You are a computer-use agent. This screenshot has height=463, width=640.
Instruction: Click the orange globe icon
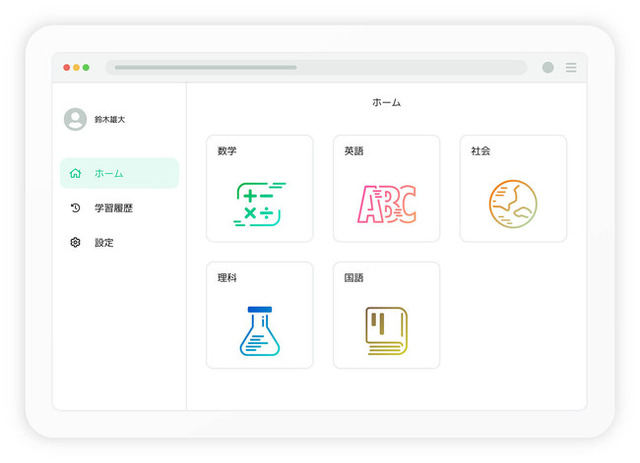513,204
